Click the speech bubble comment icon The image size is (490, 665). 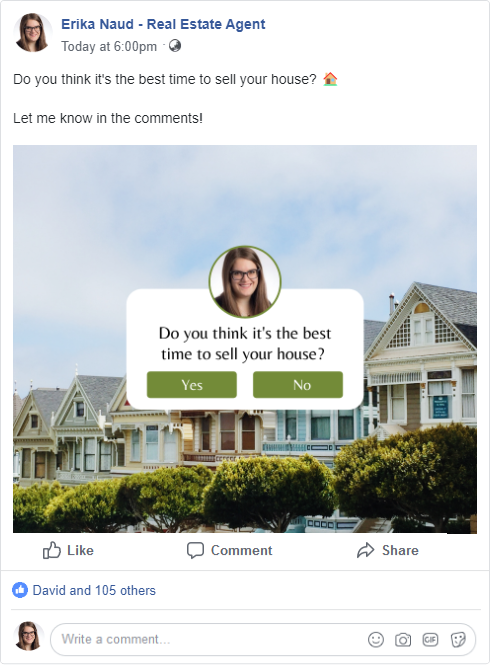[x=195, y=550]
